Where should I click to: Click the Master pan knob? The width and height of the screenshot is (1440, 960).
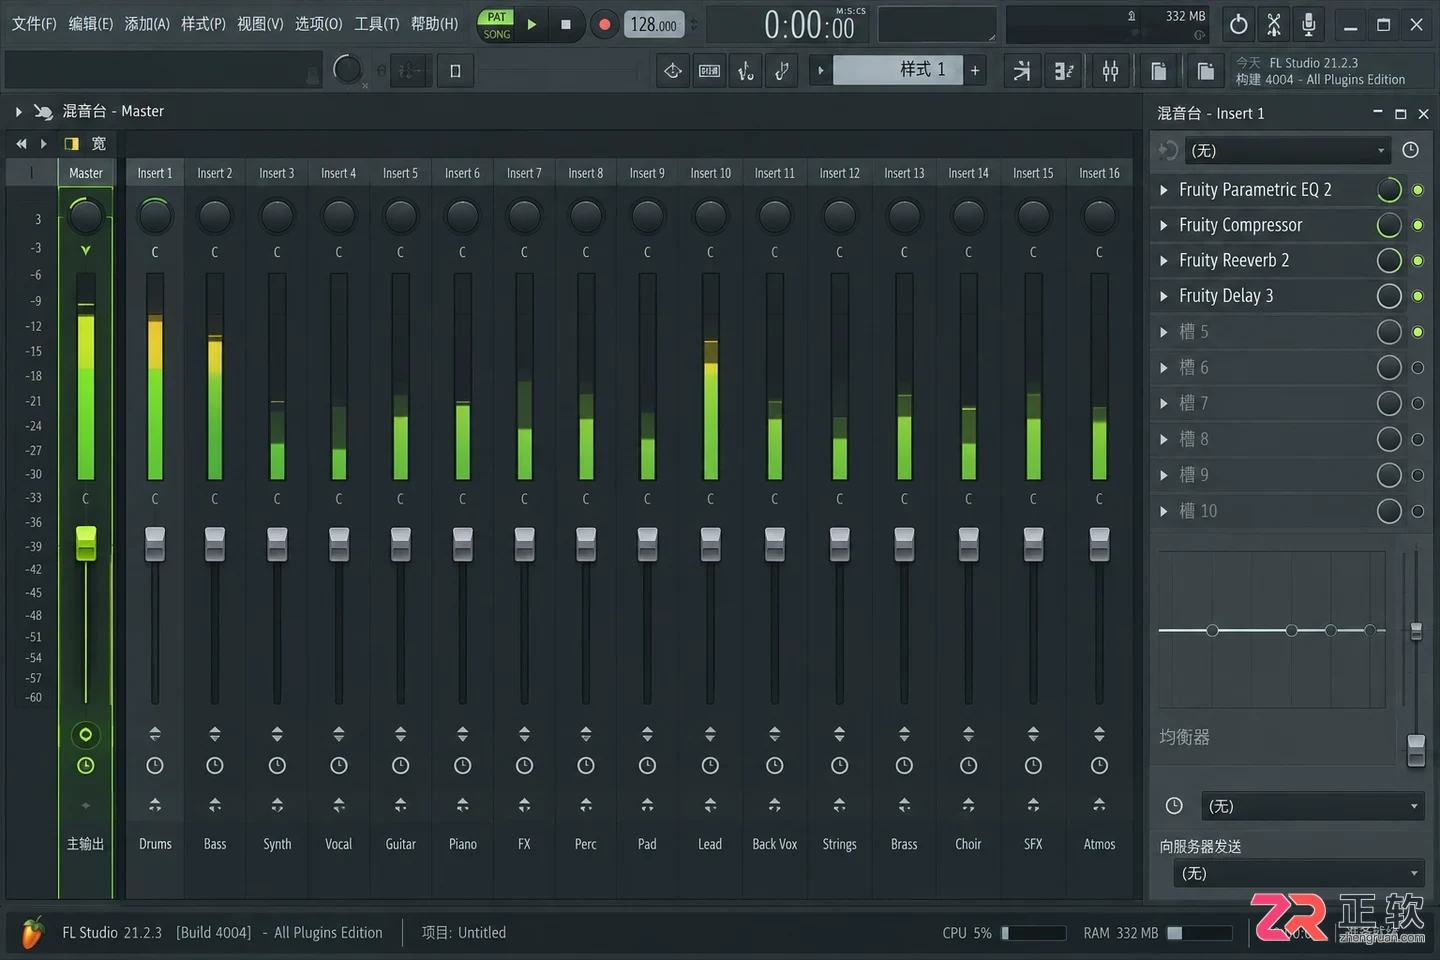86,214
